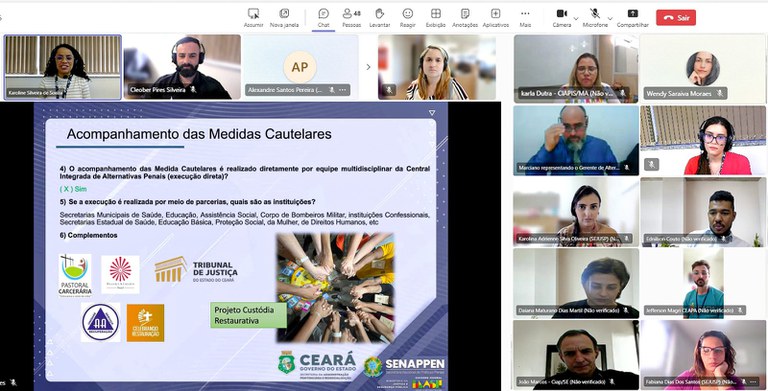The image size is (768, 391).
Task: Click the hands circle photo on the slide
Action: pos(335,287)
